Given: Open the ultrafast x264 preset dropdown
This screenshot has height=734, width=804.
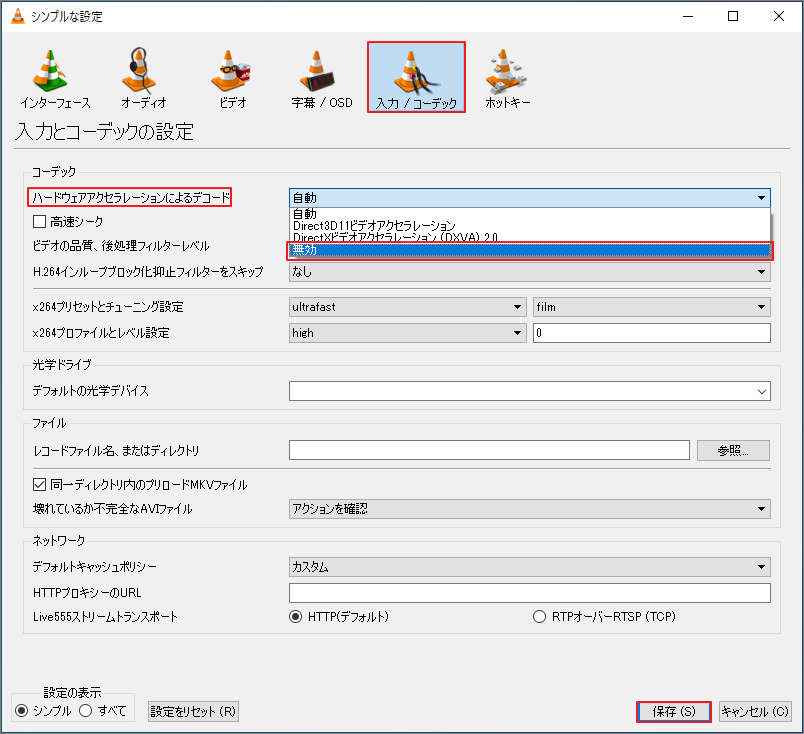Looking at the screenshot, I should pos(404,307).
